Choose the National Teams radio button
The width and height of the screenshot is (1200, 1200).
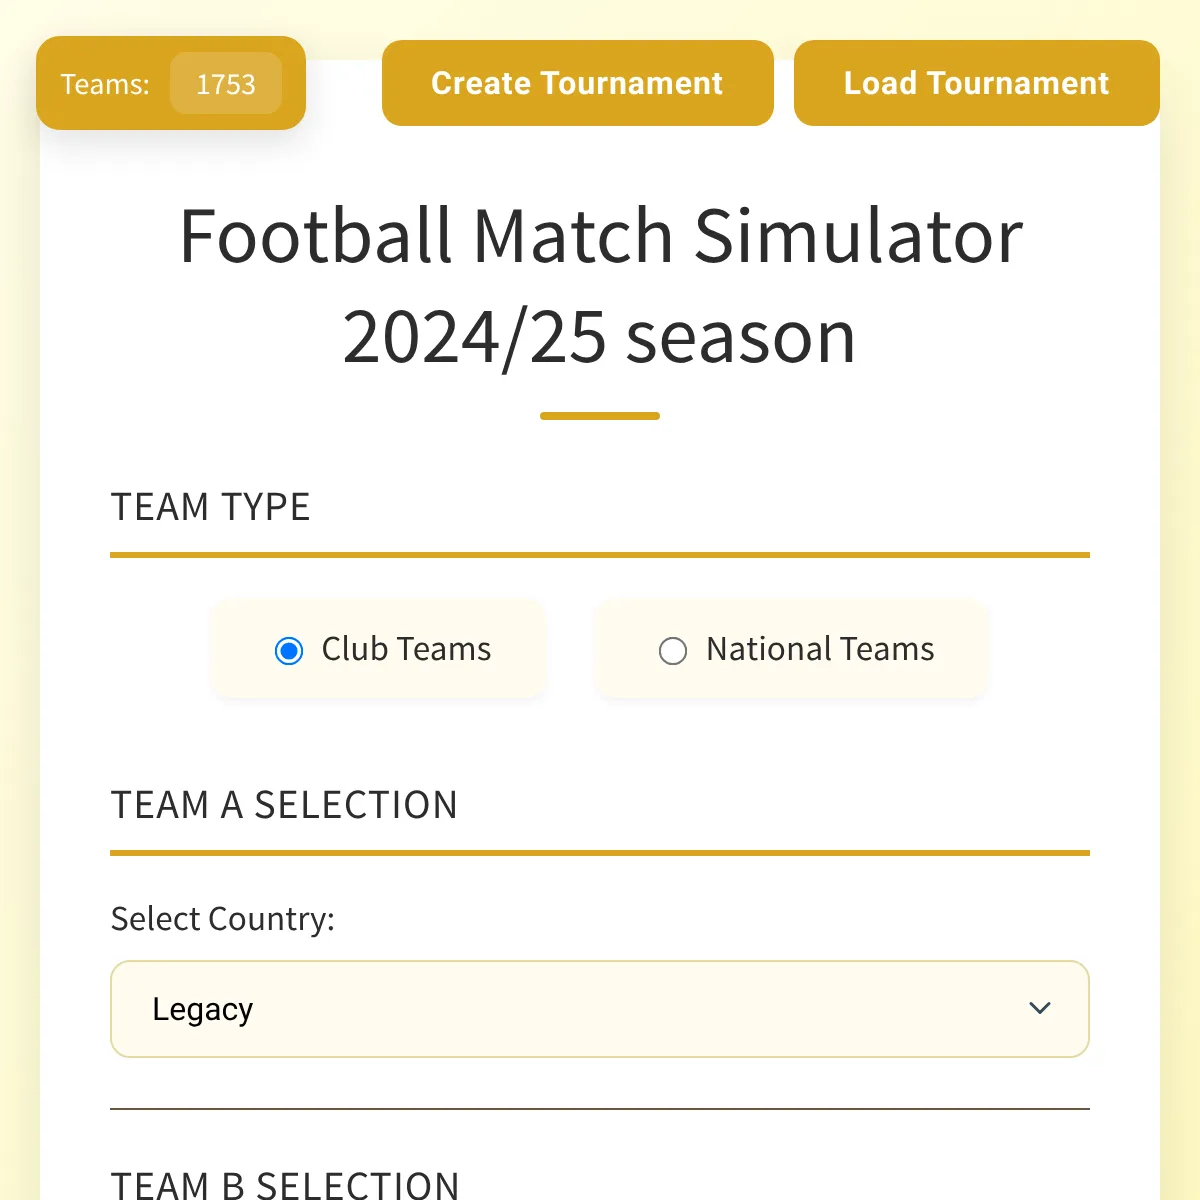pos(673,651)
